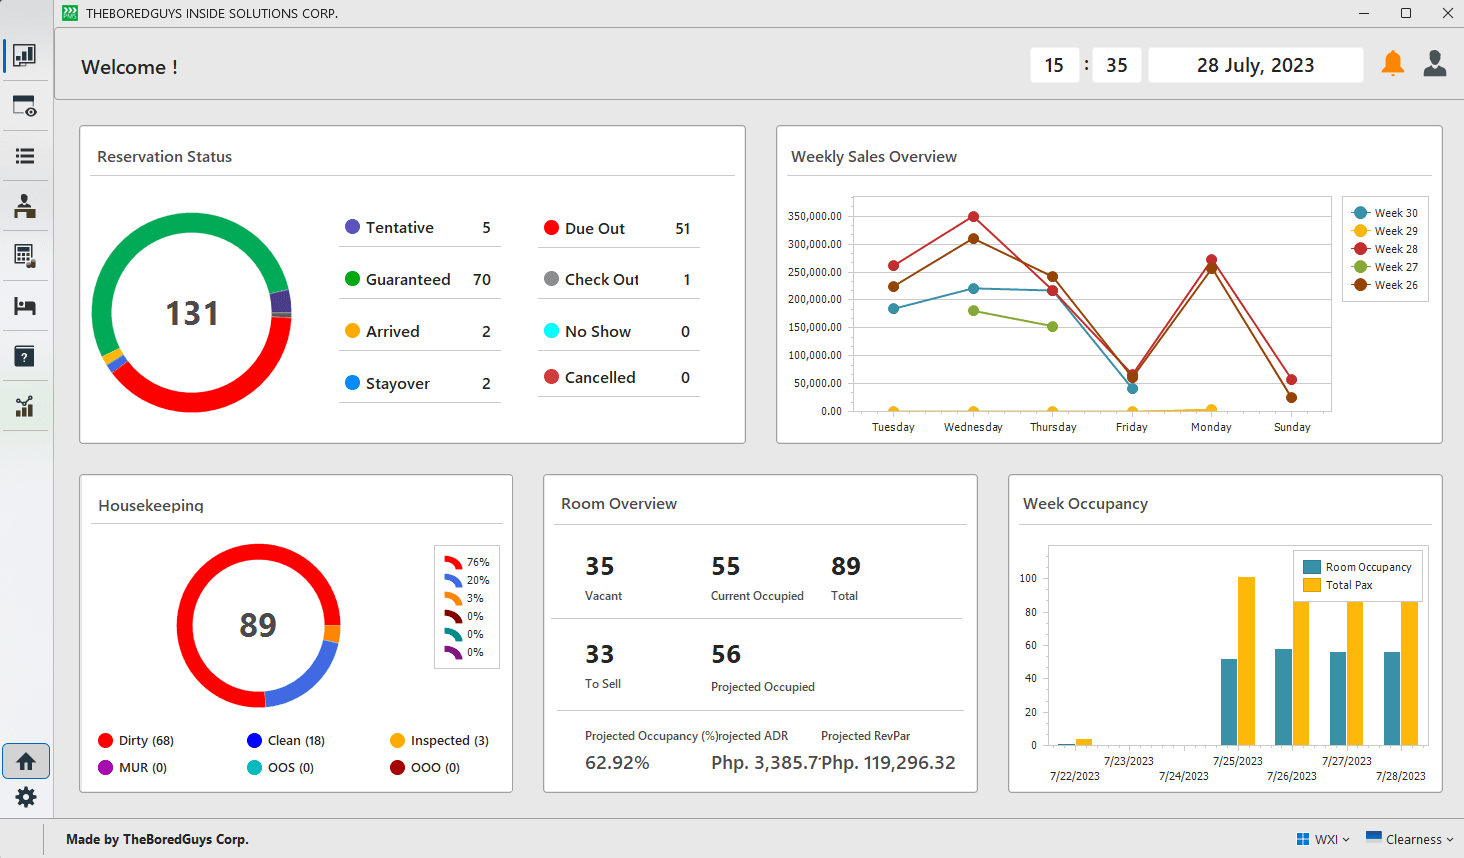This screenshot has height=858, width=1464.
Task: Select the front desk person icon
Action: pyautogui.click(x=25, y=206)
